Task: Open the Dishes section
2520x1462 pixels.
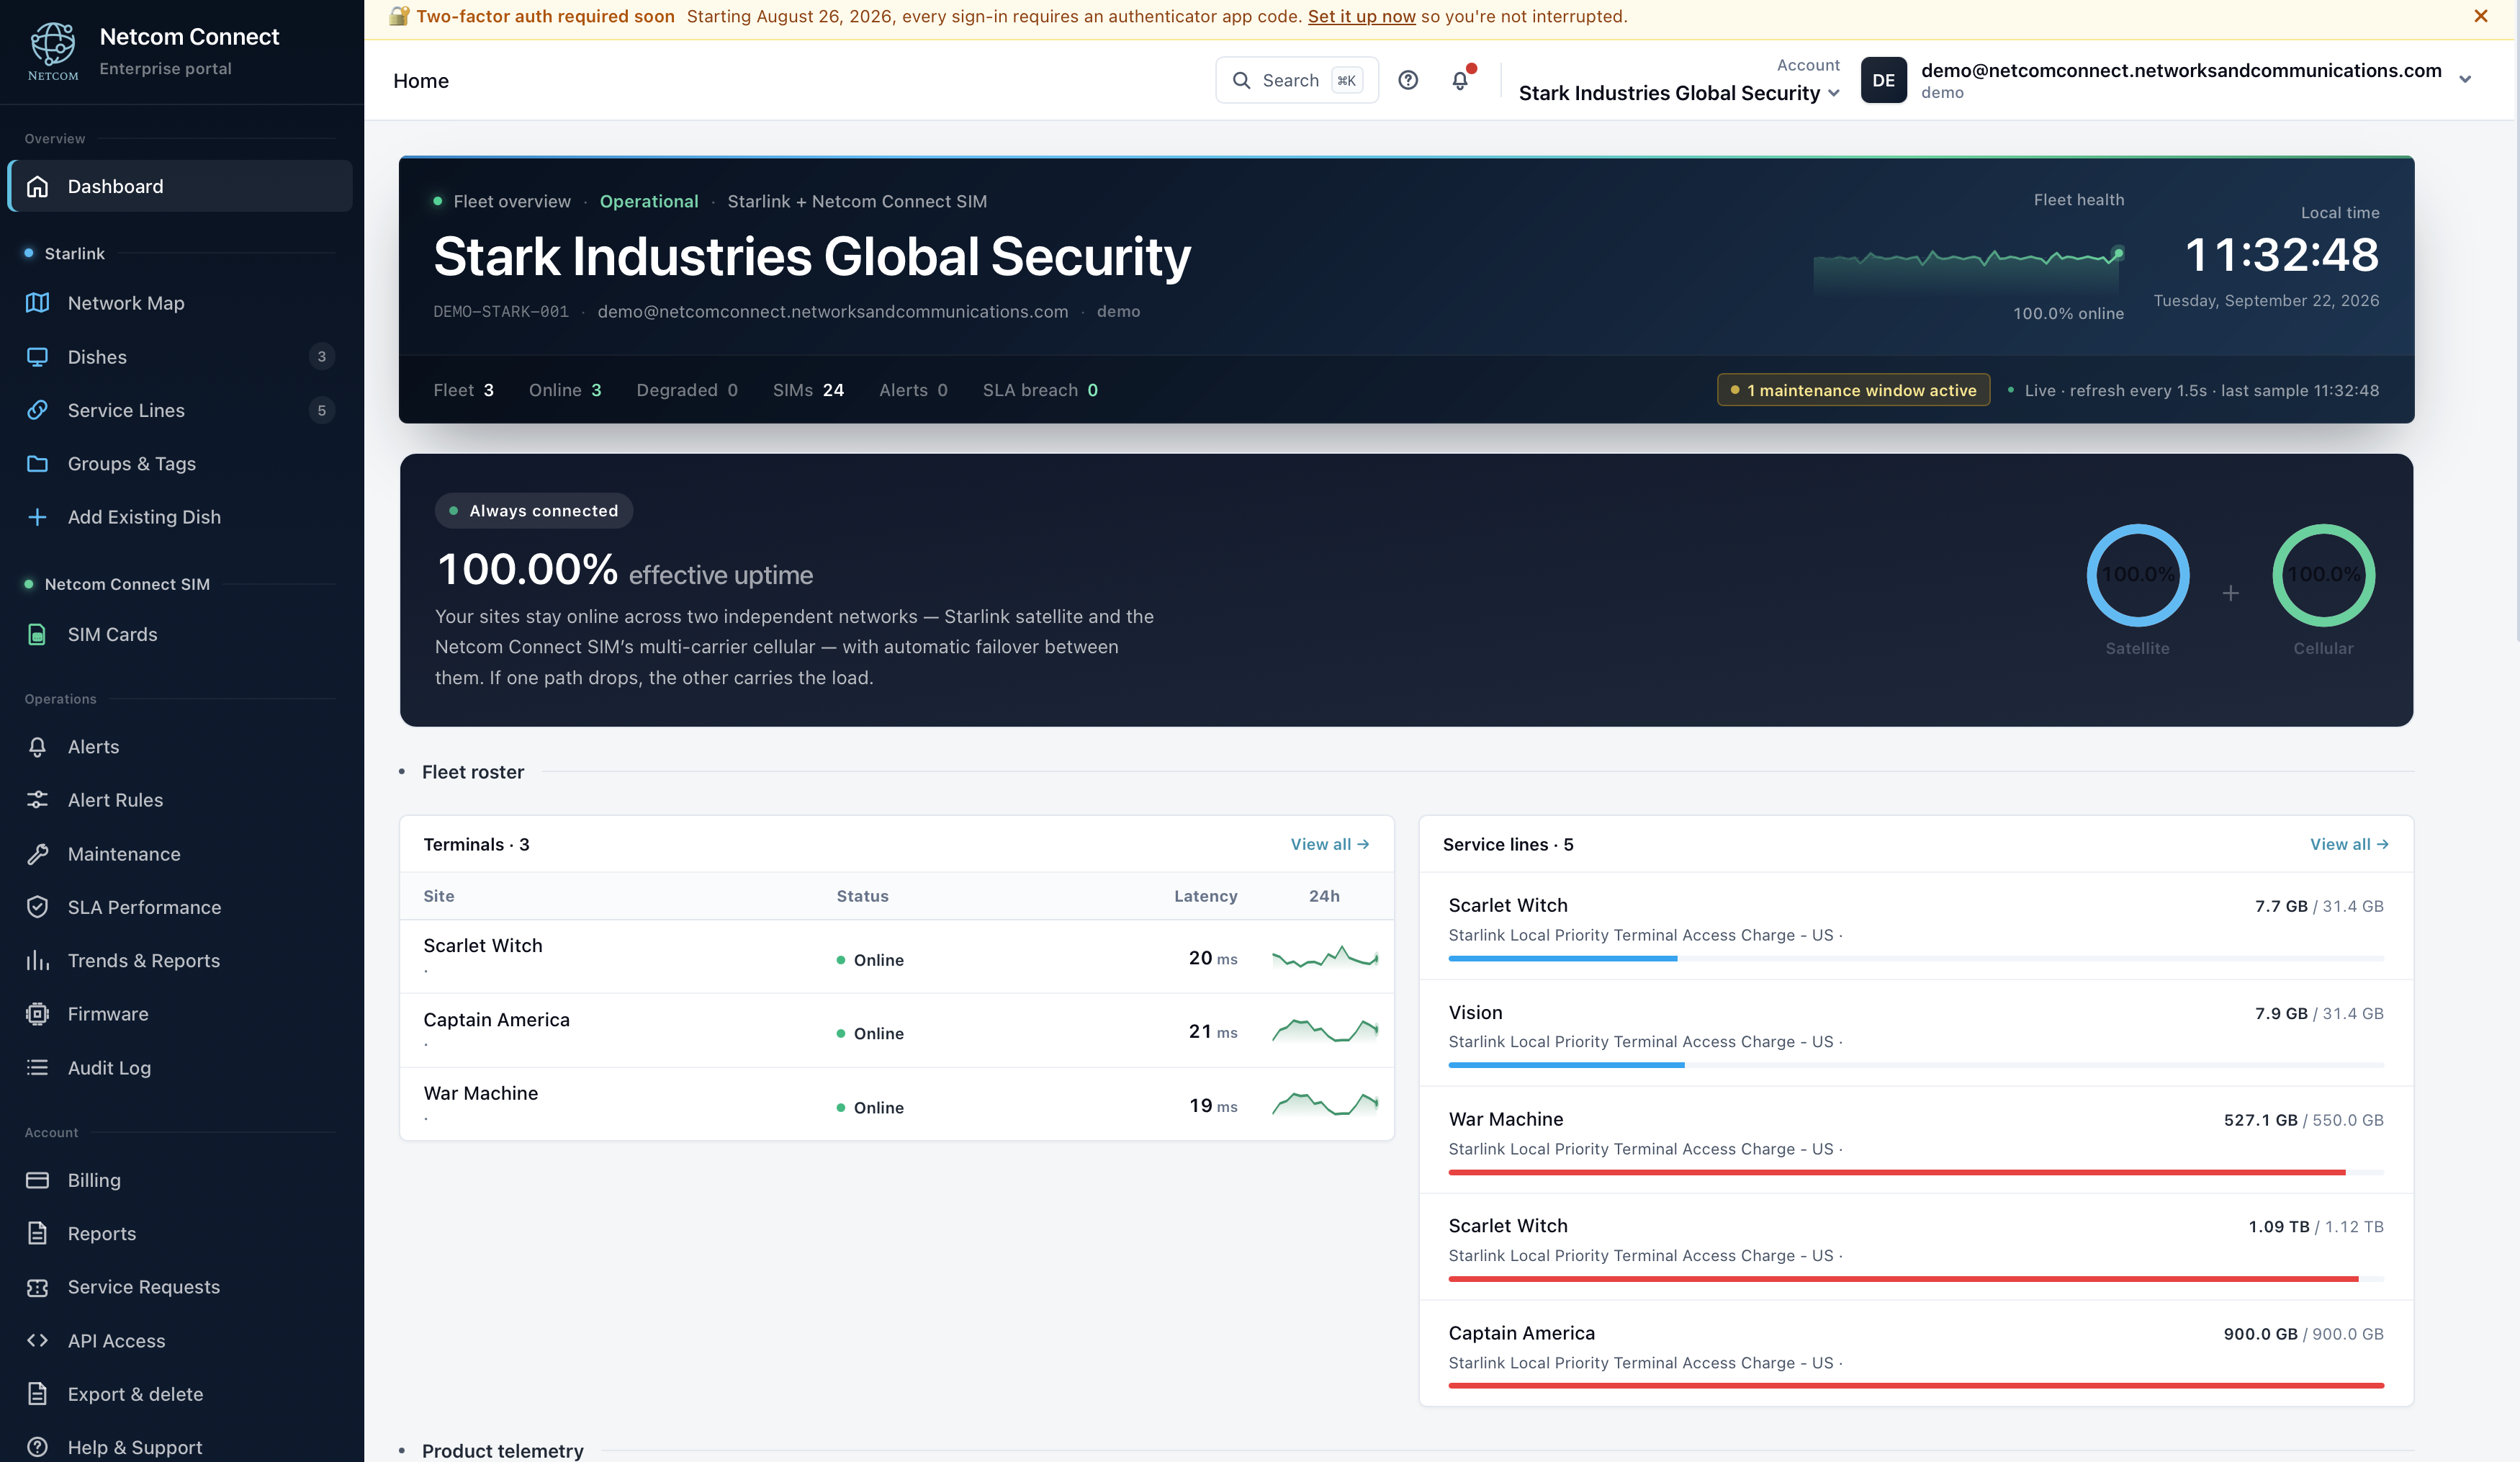Action: click(180, 357)
